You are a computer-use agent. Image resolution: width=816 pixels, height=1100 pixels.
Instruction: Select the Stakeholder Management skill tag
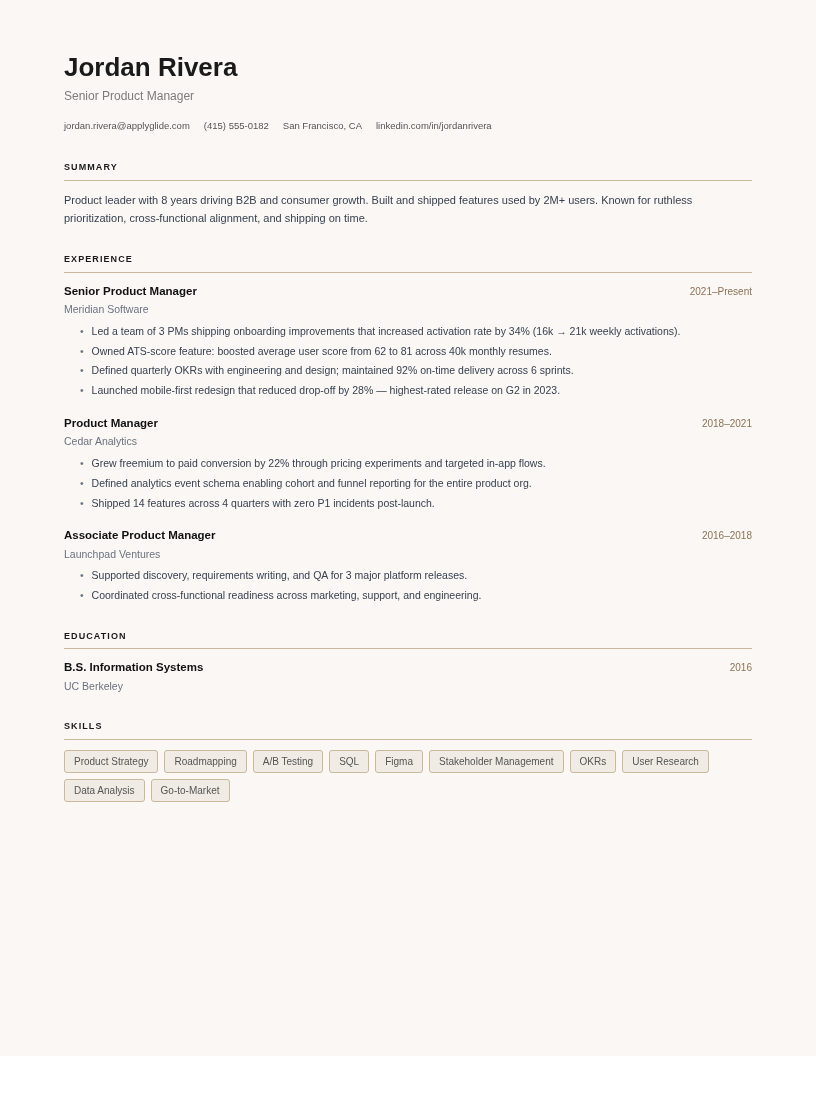[x=496, y=762]
